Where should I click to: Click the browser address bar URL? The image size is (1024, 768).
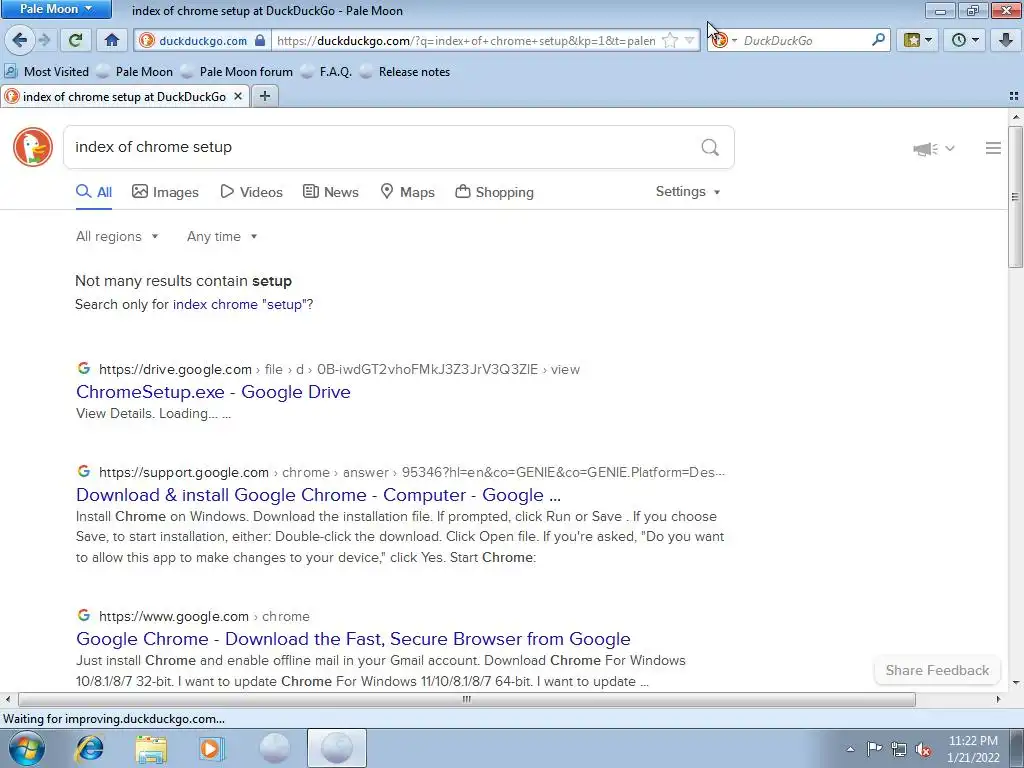[x=466, y=40]
